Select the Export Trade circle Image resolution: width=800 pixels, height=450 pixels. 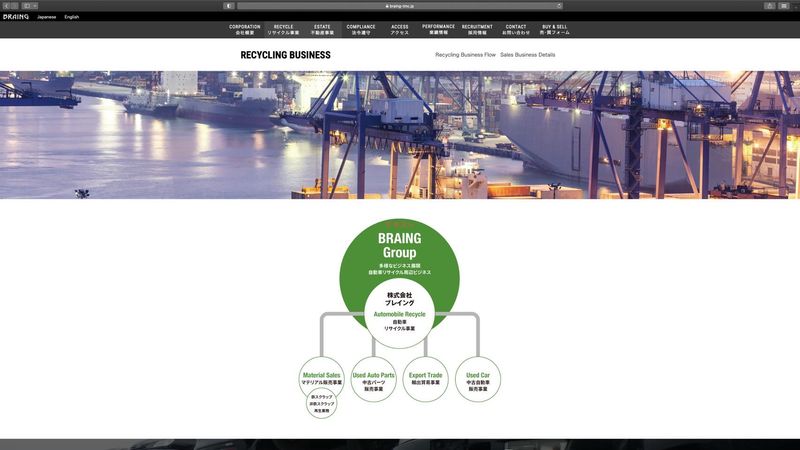click(425, 380)
